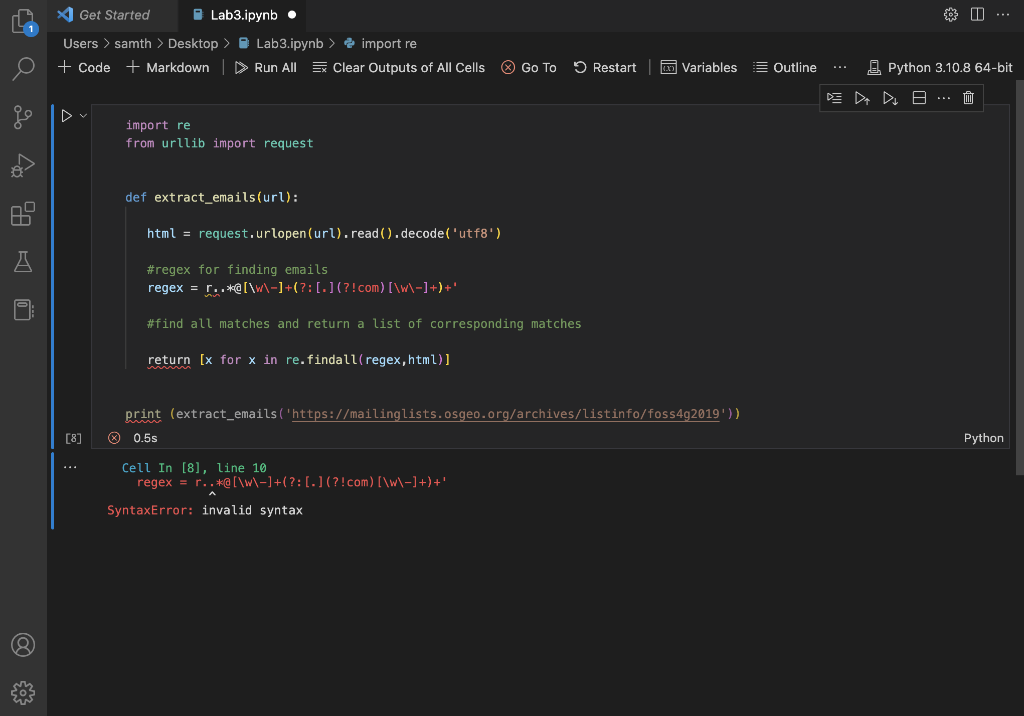Run the cell with the play button
This screenshot has height=716, width=1024.
click(67, 116)
